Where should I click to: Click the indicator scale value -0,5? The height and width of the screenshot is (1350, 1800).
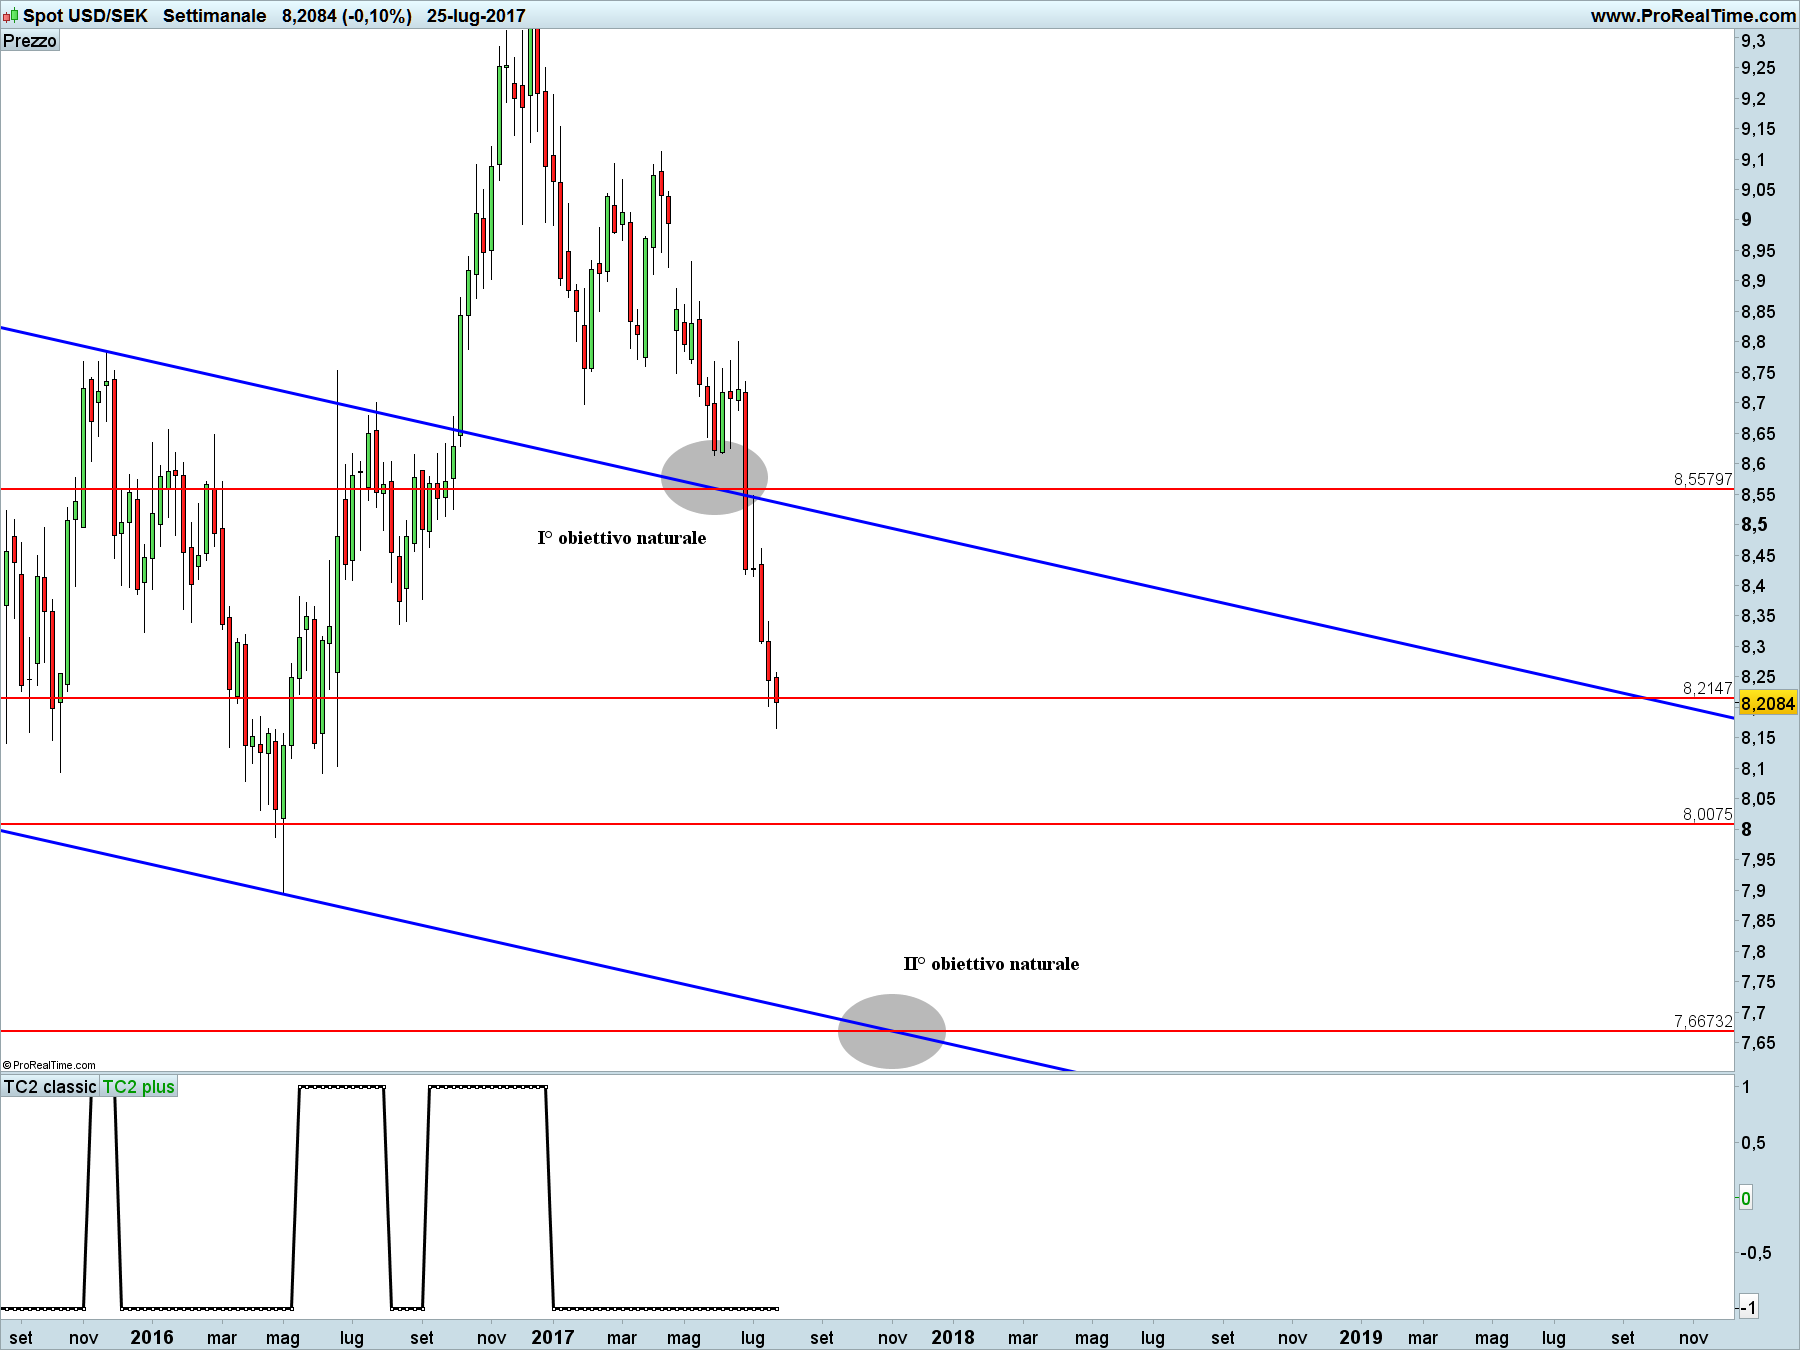[x=1756, y=1253]
